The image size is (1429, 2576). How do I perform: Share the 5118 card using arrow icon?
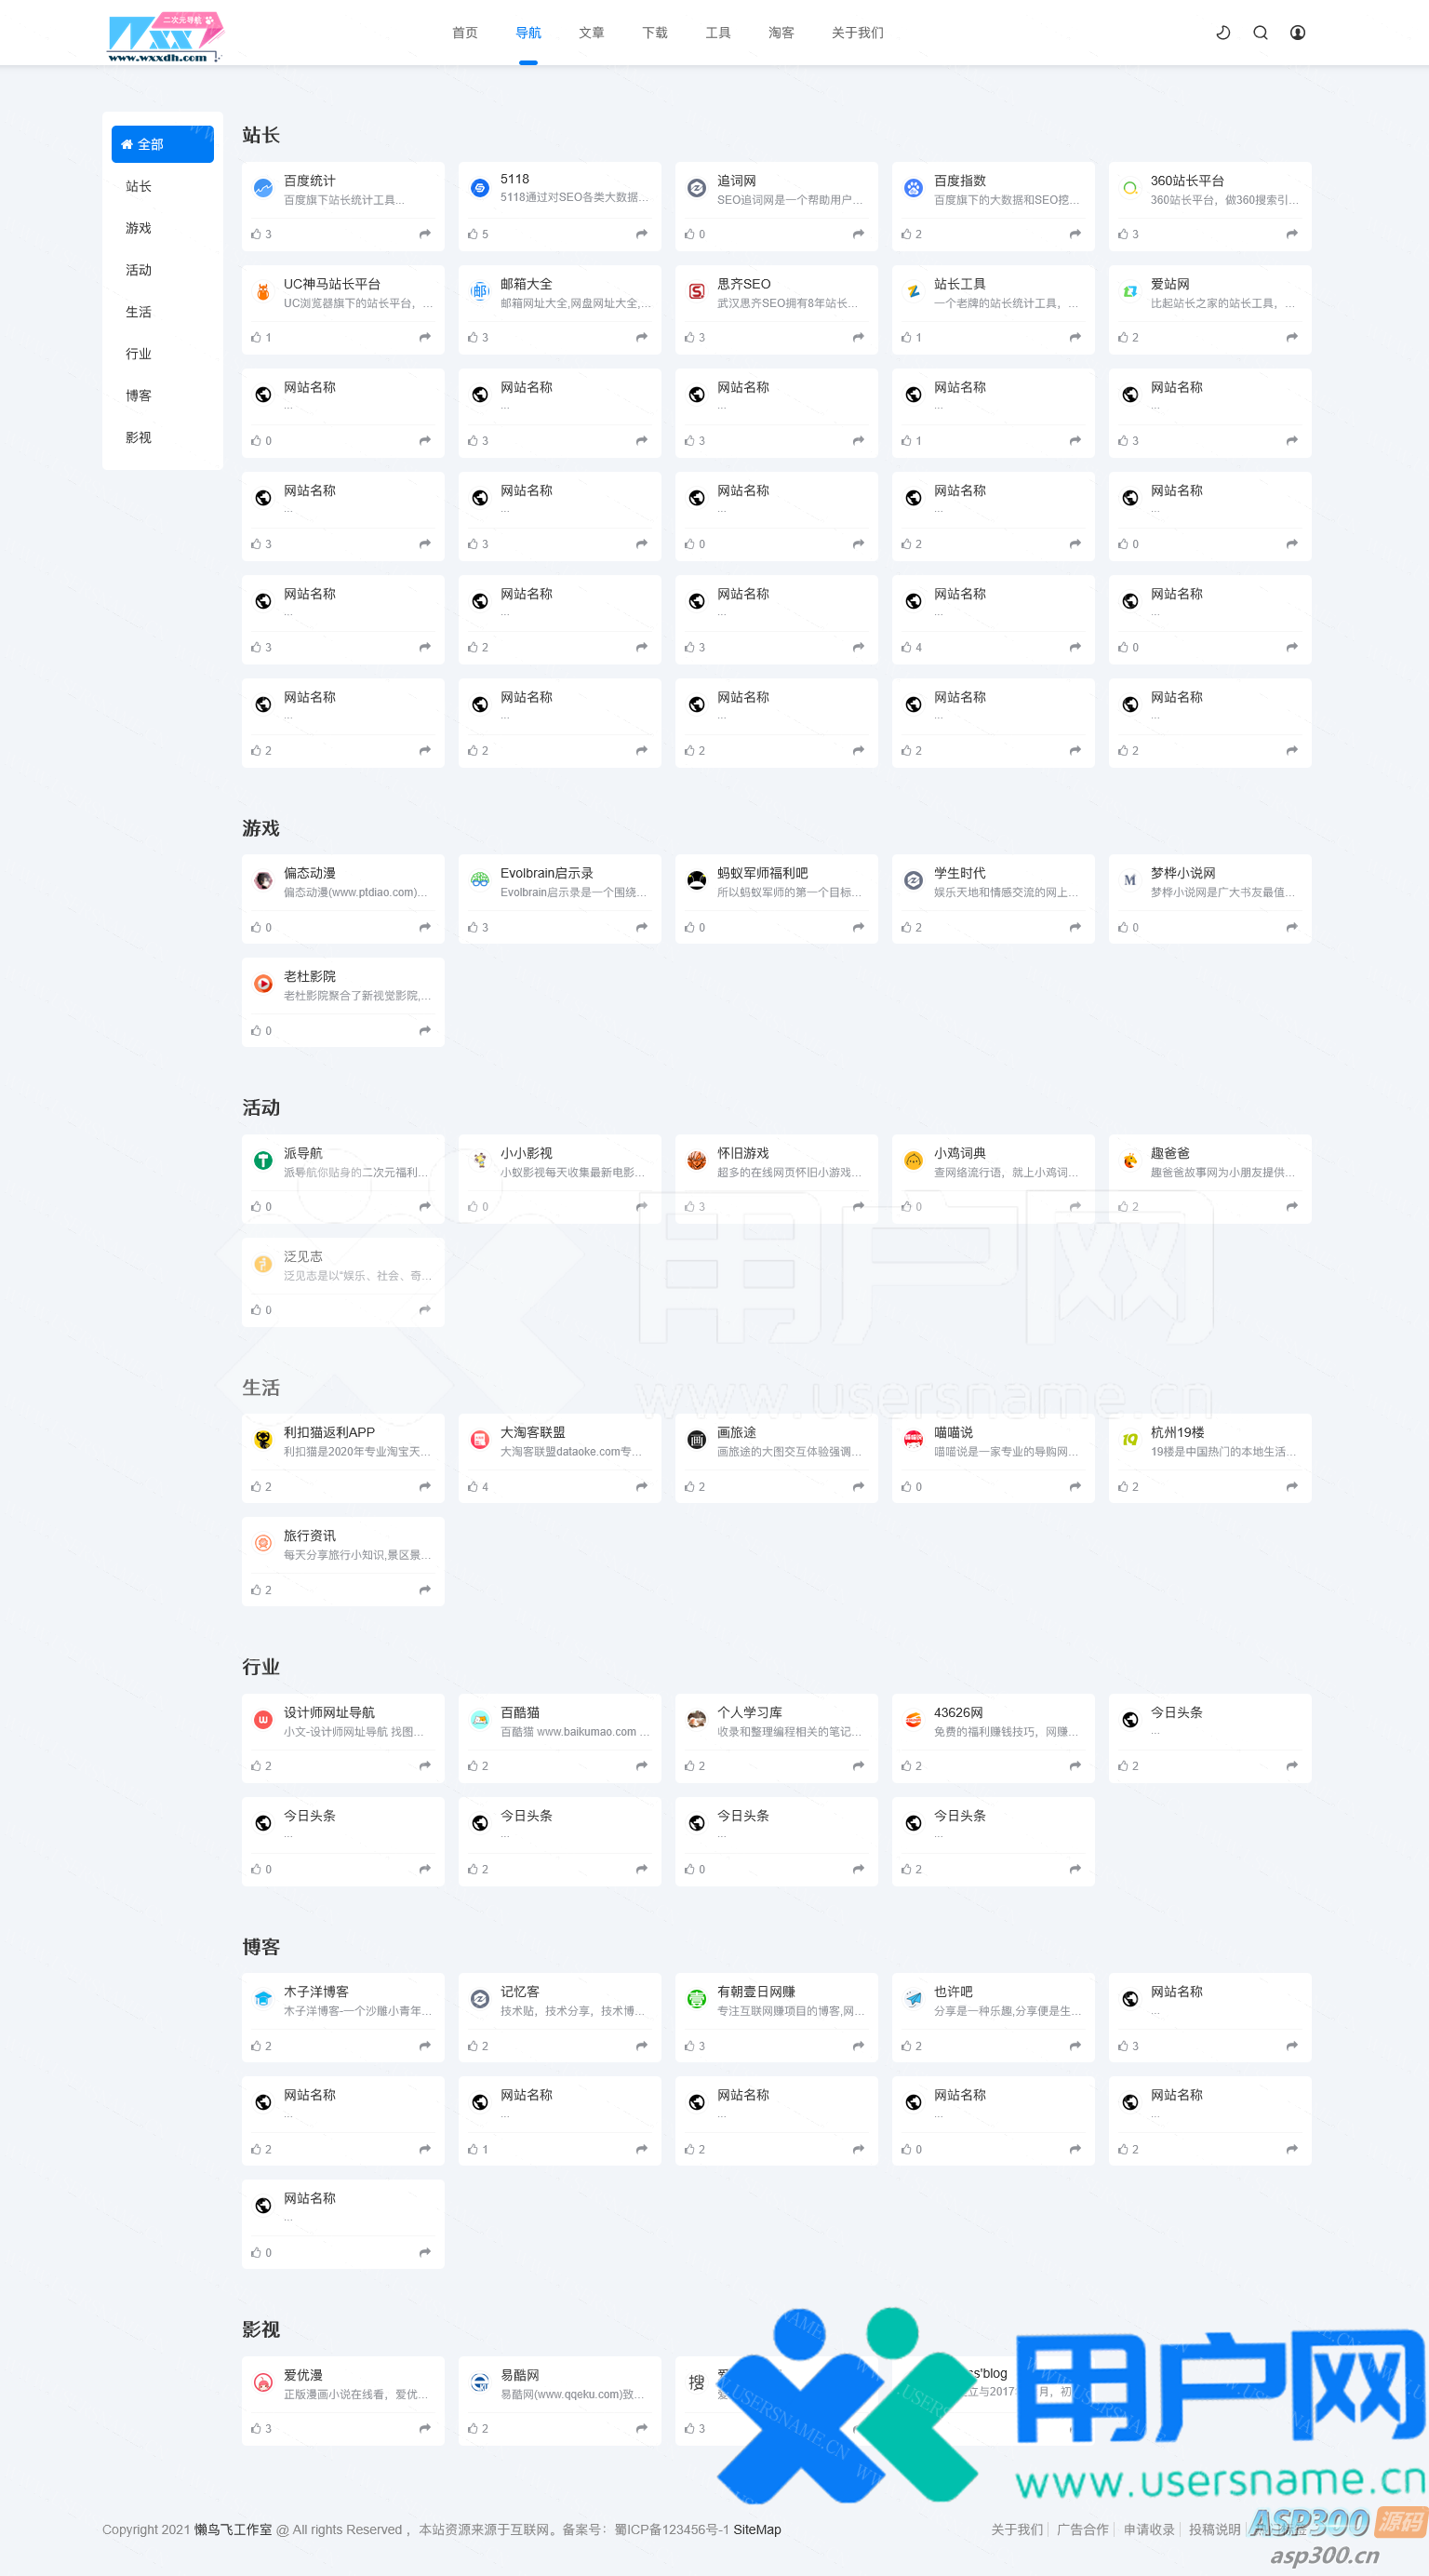pyautogui.click(x=641, y=234)
